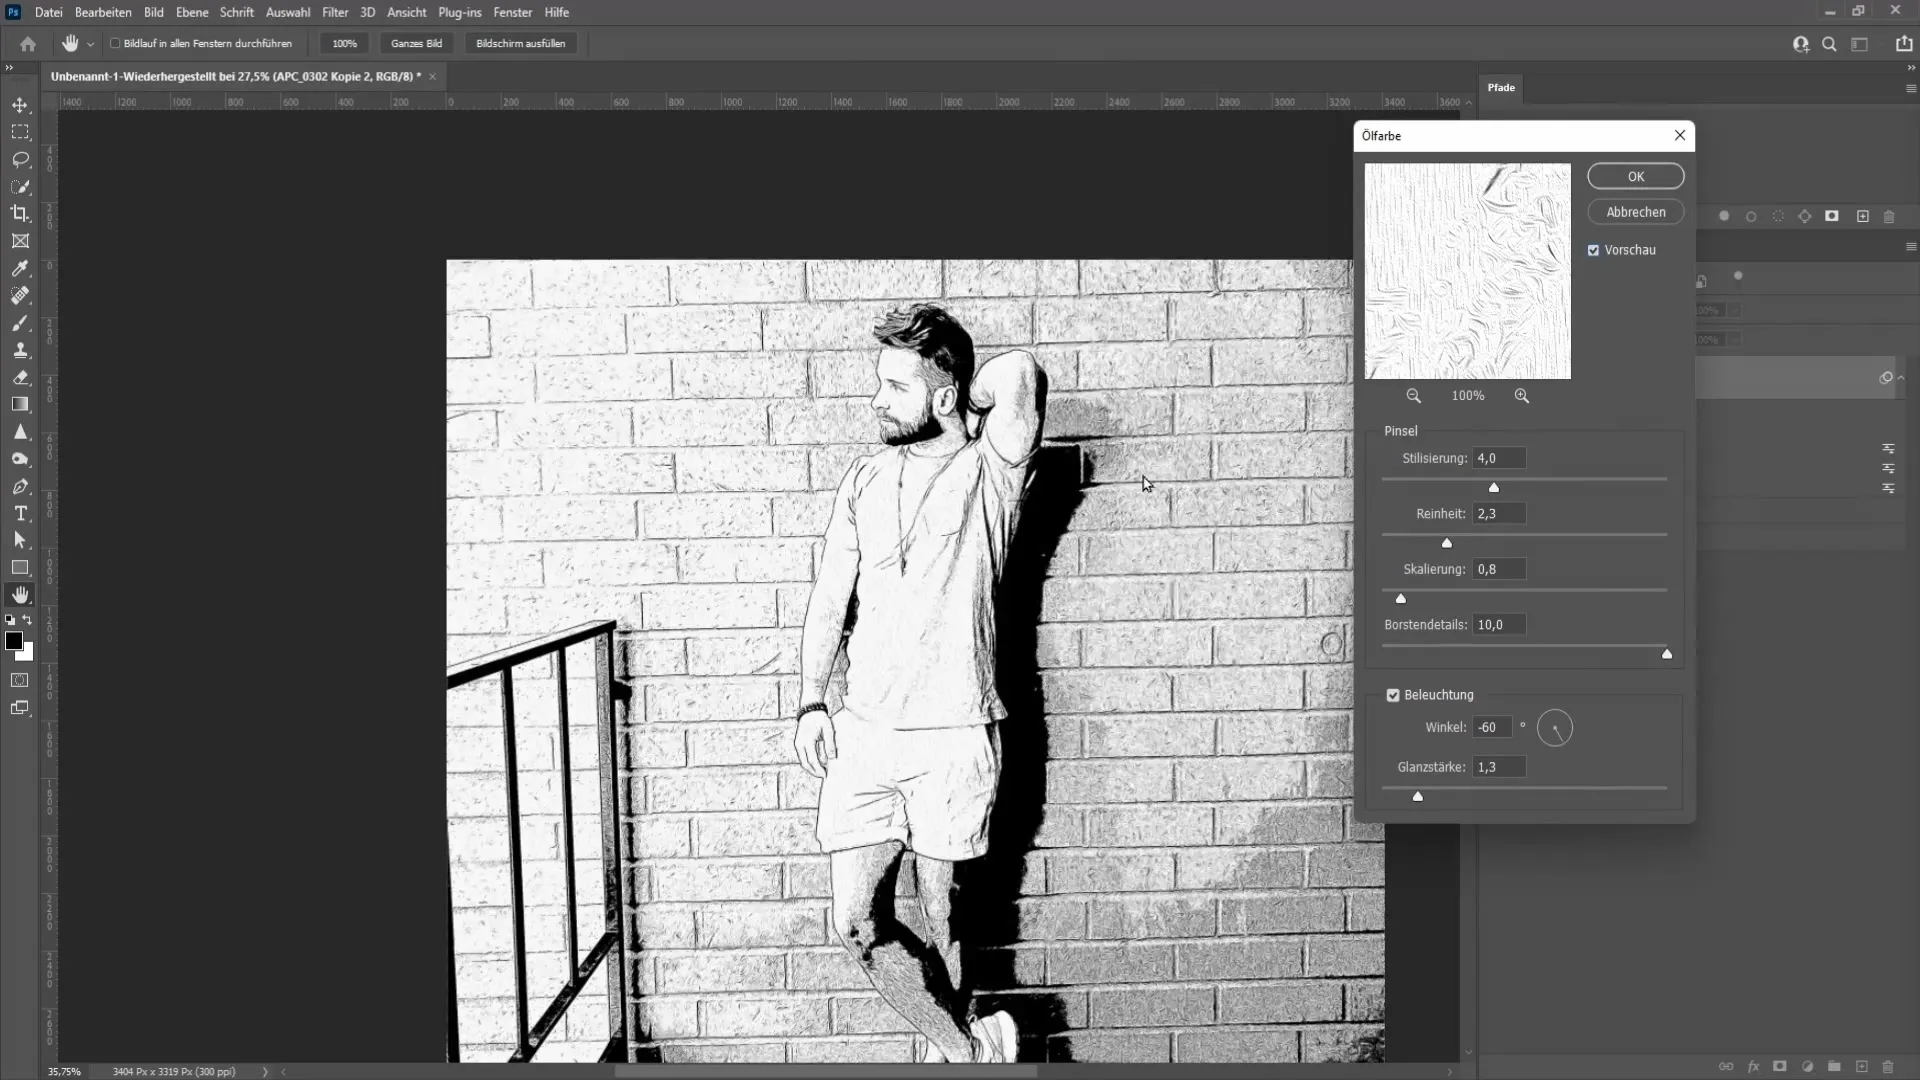Click the document zoom percentage field

64,1072
